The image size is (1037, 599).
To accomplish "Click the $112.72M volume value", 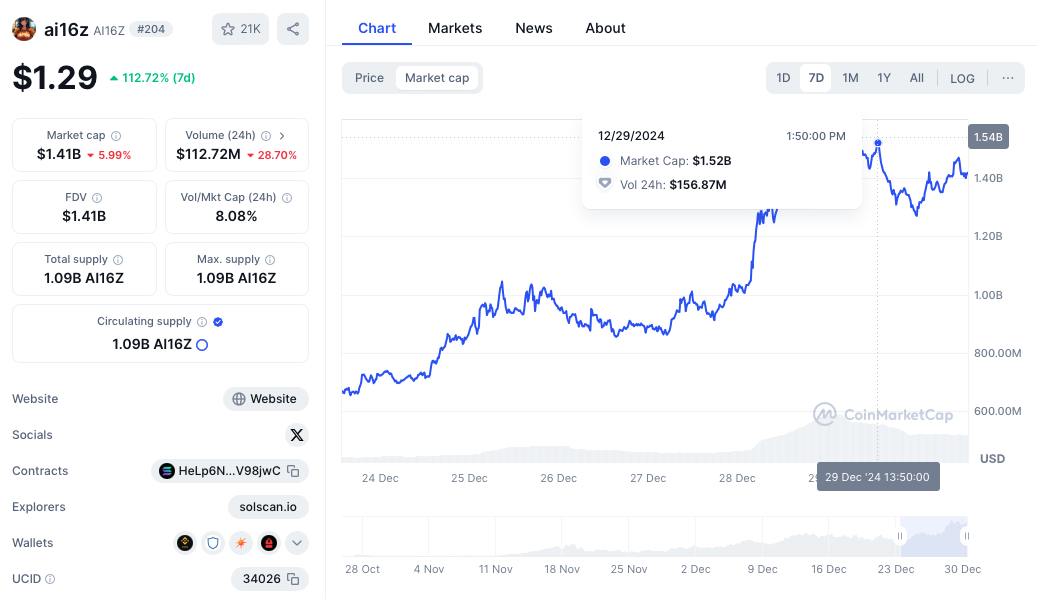I will pos(208,154).
